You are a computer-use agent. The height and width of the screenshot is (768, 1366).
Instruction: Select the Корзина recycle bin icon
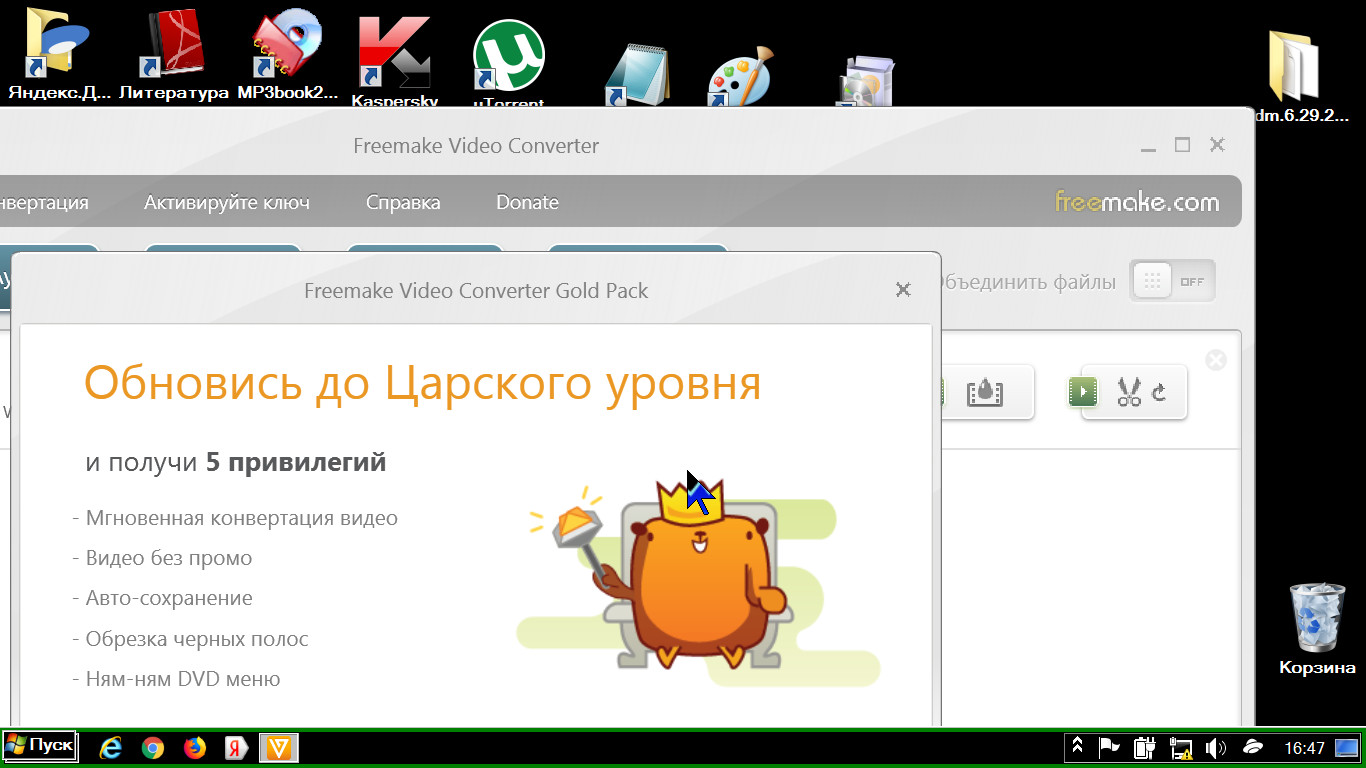point(1318,628)
